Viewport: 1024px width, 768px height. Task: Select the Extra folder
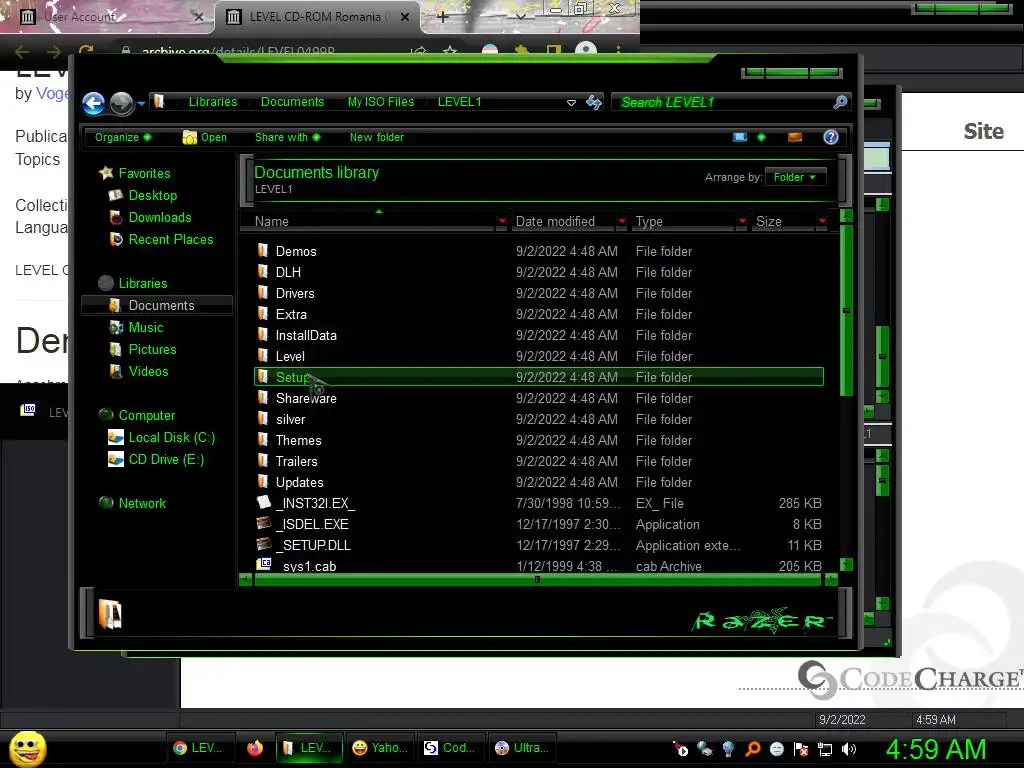pyautogui.click(x=291, y=314)
